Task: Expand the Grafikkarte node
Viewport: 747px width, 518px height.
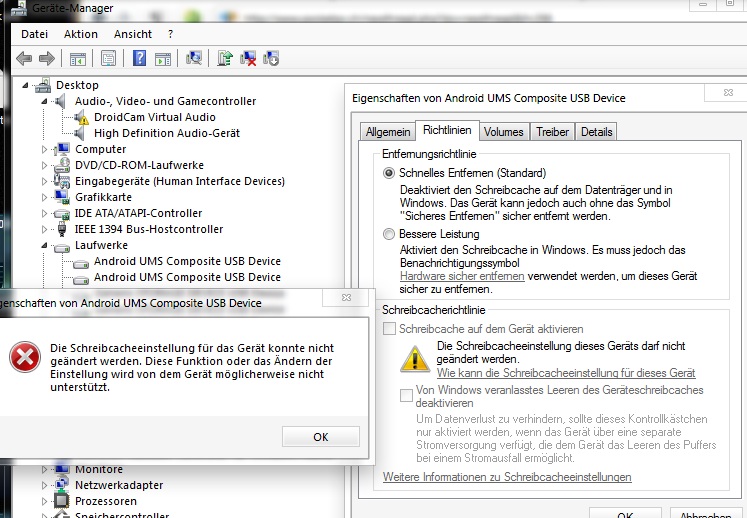Action: (44, 197)
